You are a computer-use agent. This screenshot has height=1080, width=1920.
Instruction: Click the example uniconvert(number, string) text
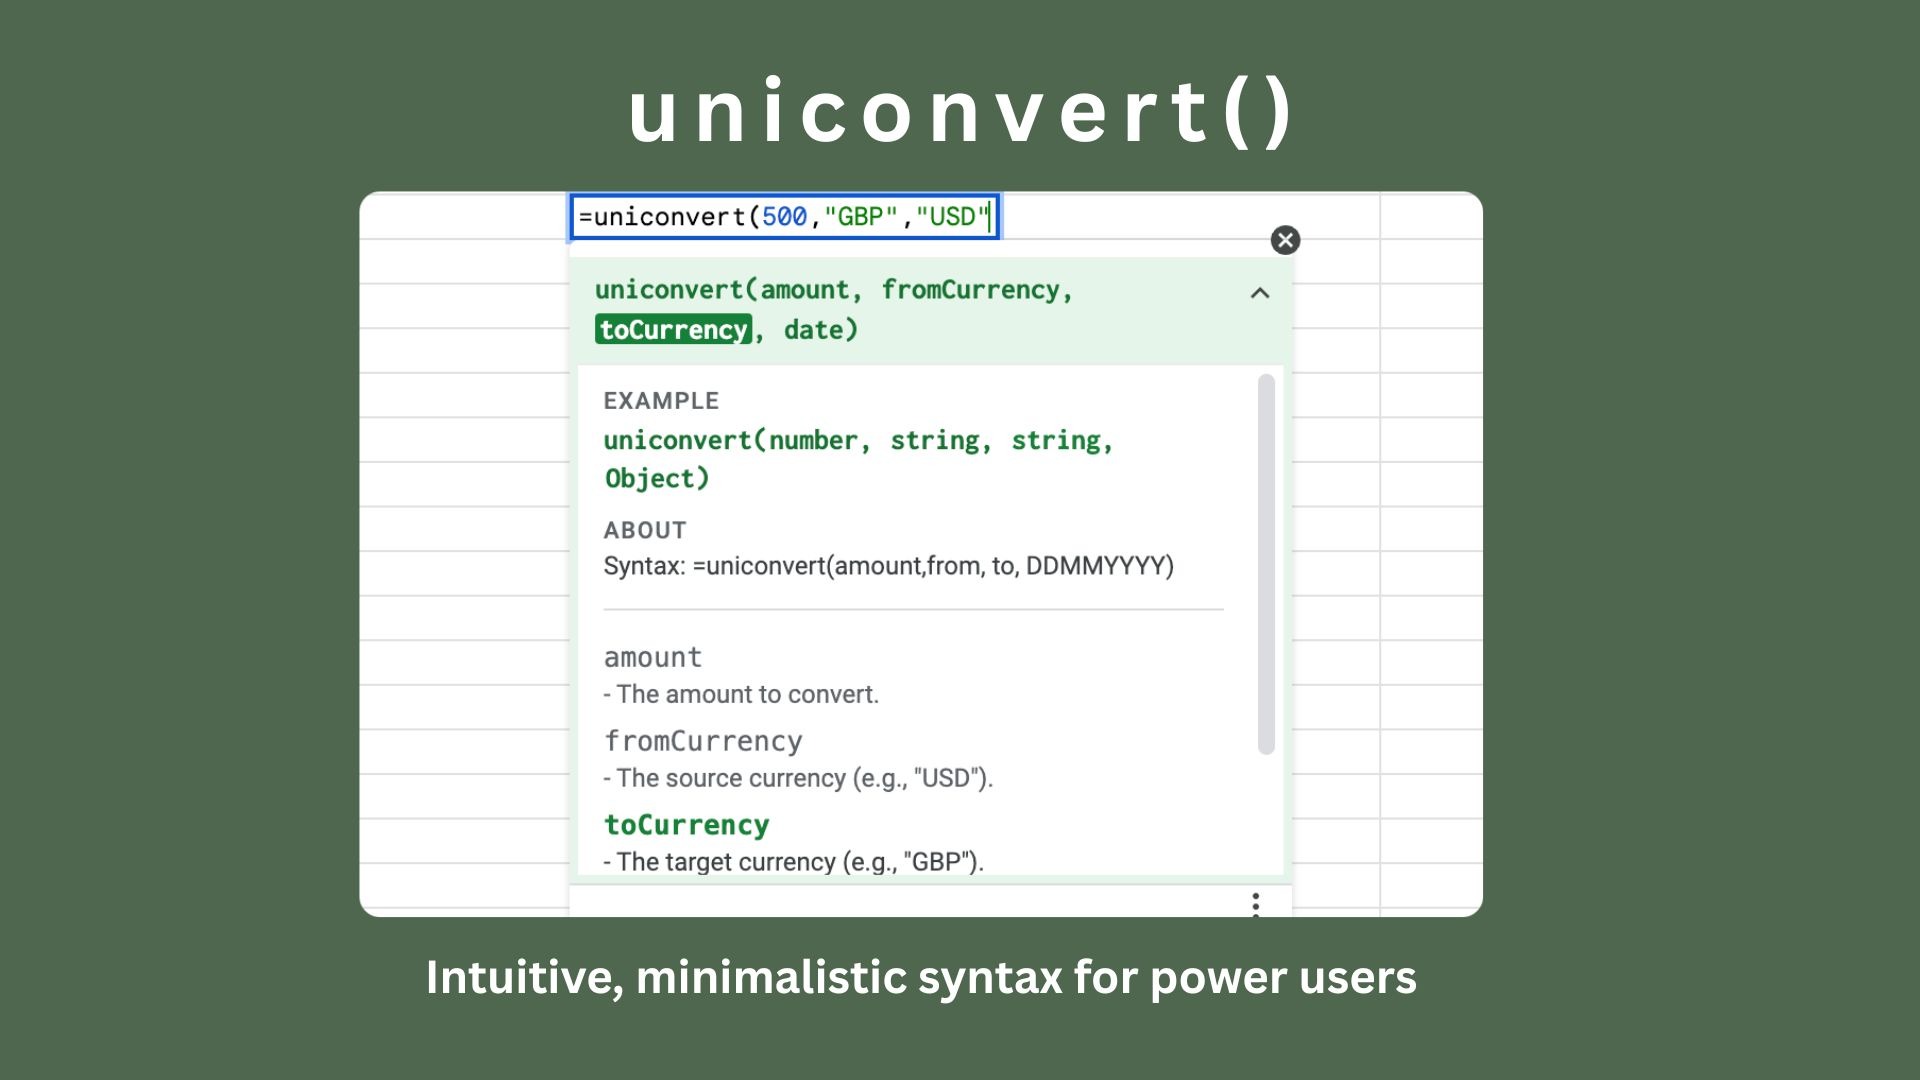tap(857, 441)
